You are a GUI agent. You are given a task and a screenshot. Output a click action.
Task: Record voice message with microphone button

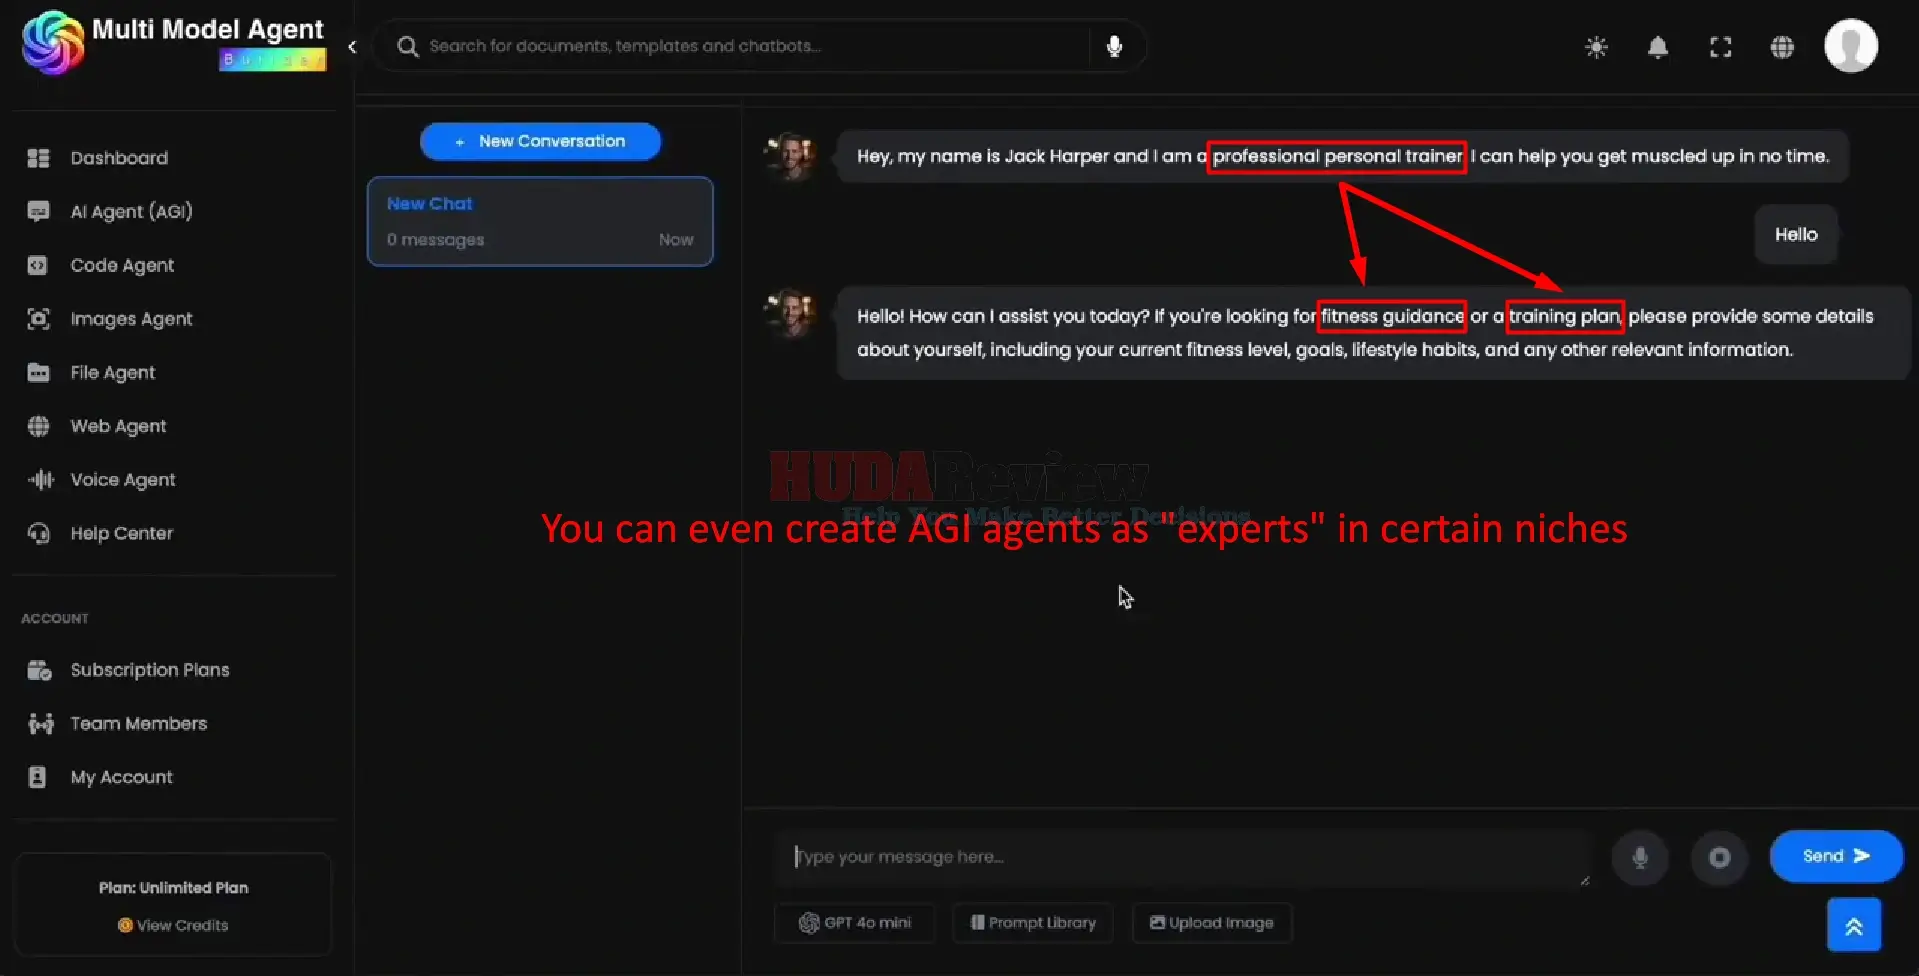tap(1640, 857)
